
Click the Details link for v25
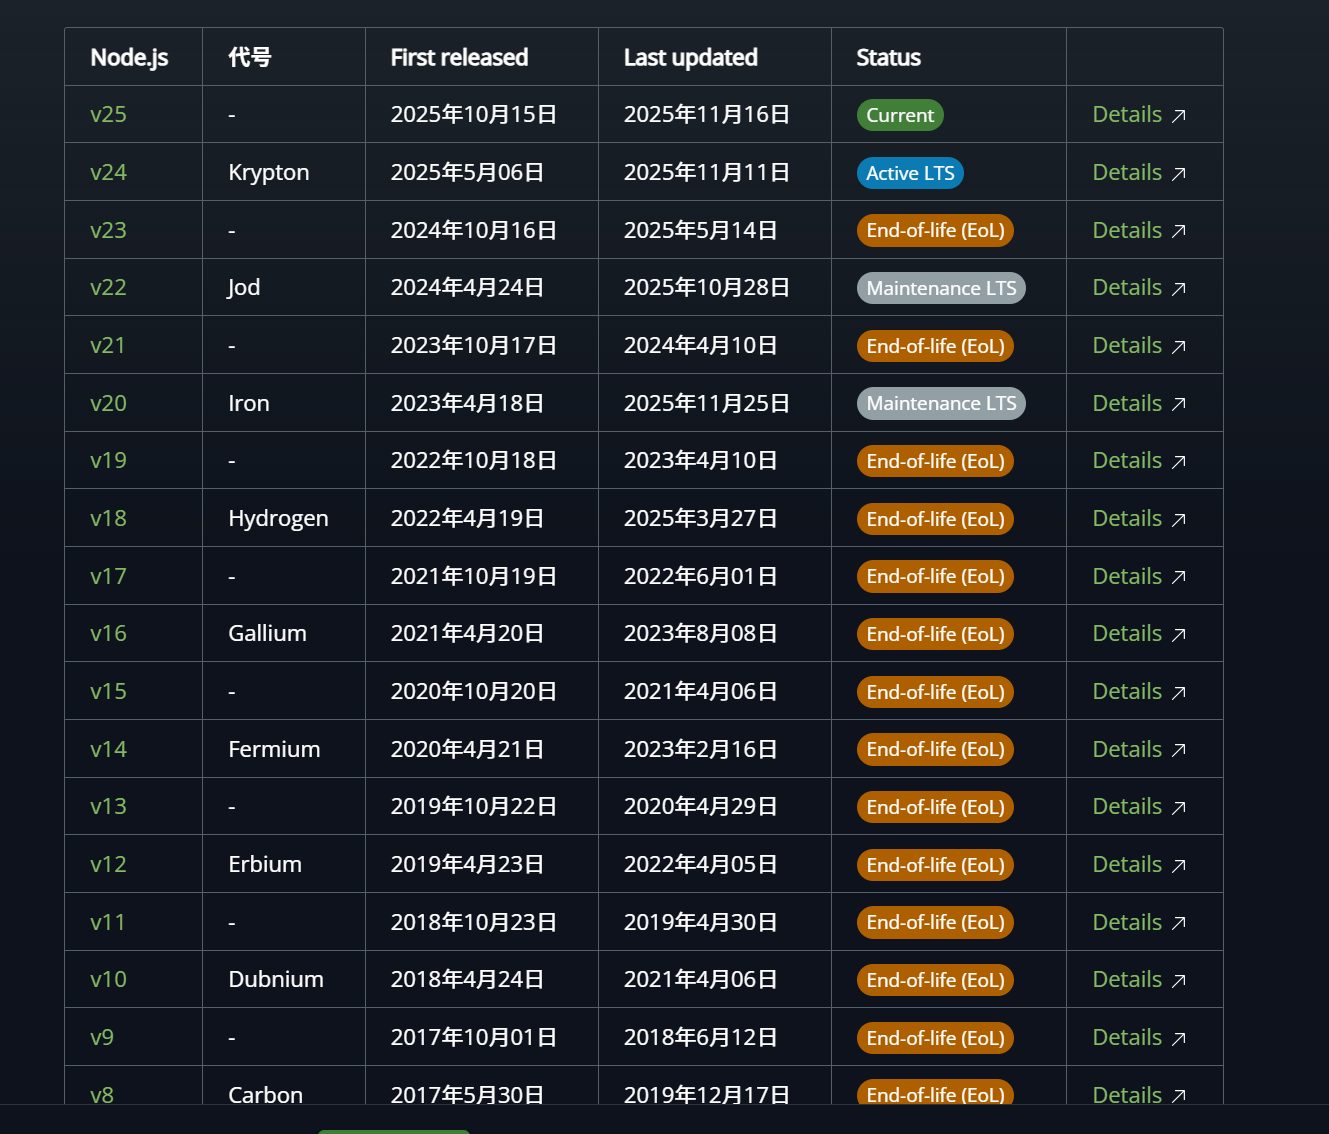coord(1139,114)
